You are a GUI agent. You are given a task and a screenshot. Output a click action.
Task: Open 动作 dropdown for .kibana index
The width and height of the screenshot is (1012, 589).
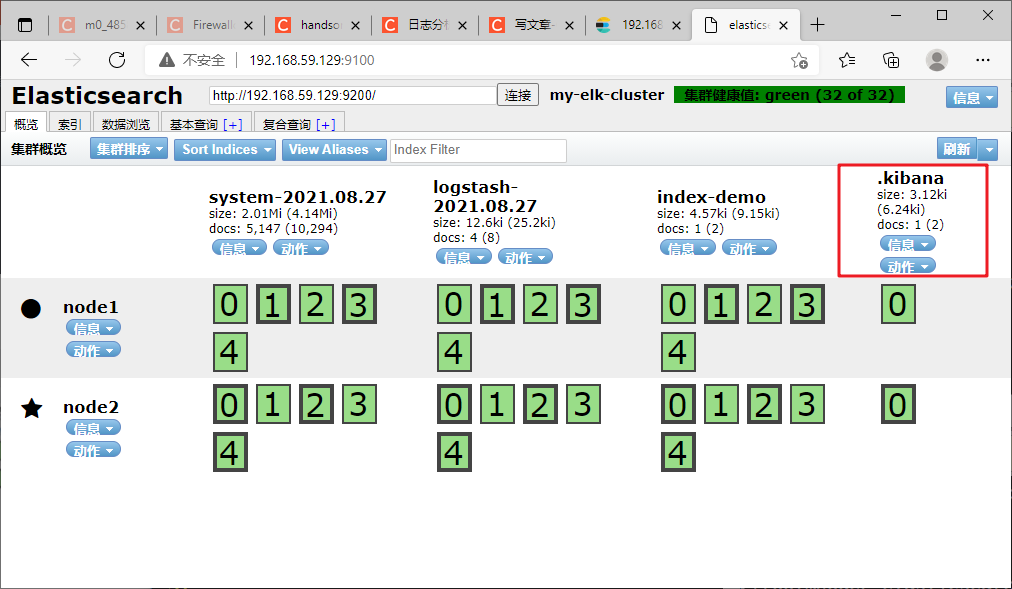tap(907, 266)
